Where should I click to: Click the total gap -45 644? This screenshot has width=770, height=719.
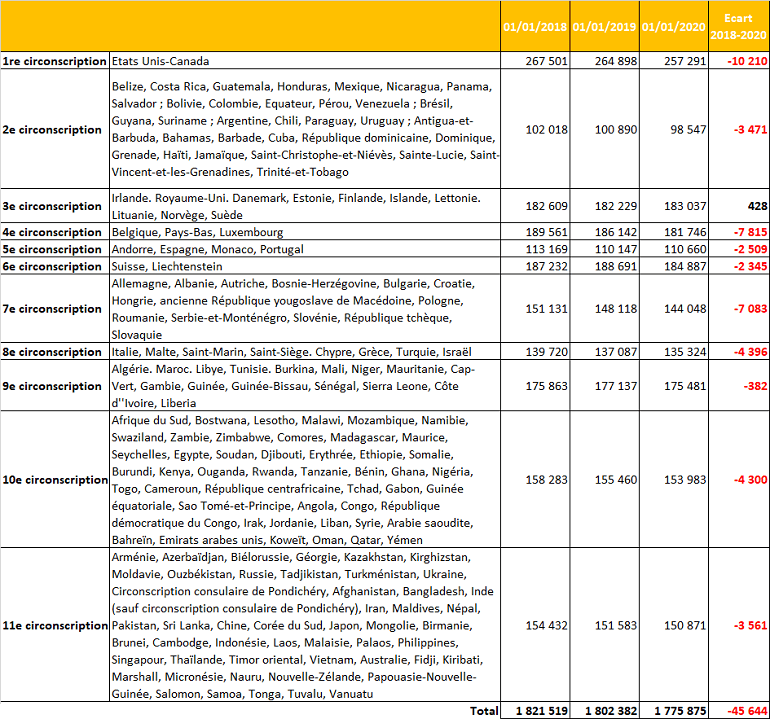tap(747, 711)
